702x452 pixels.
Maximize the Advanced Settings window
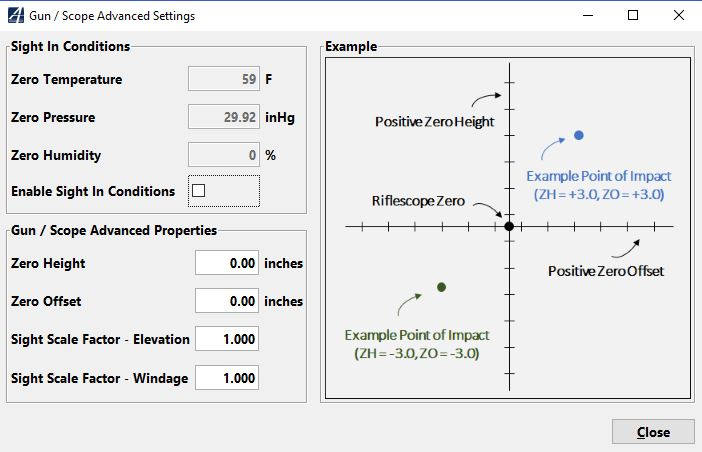(633, 16)
